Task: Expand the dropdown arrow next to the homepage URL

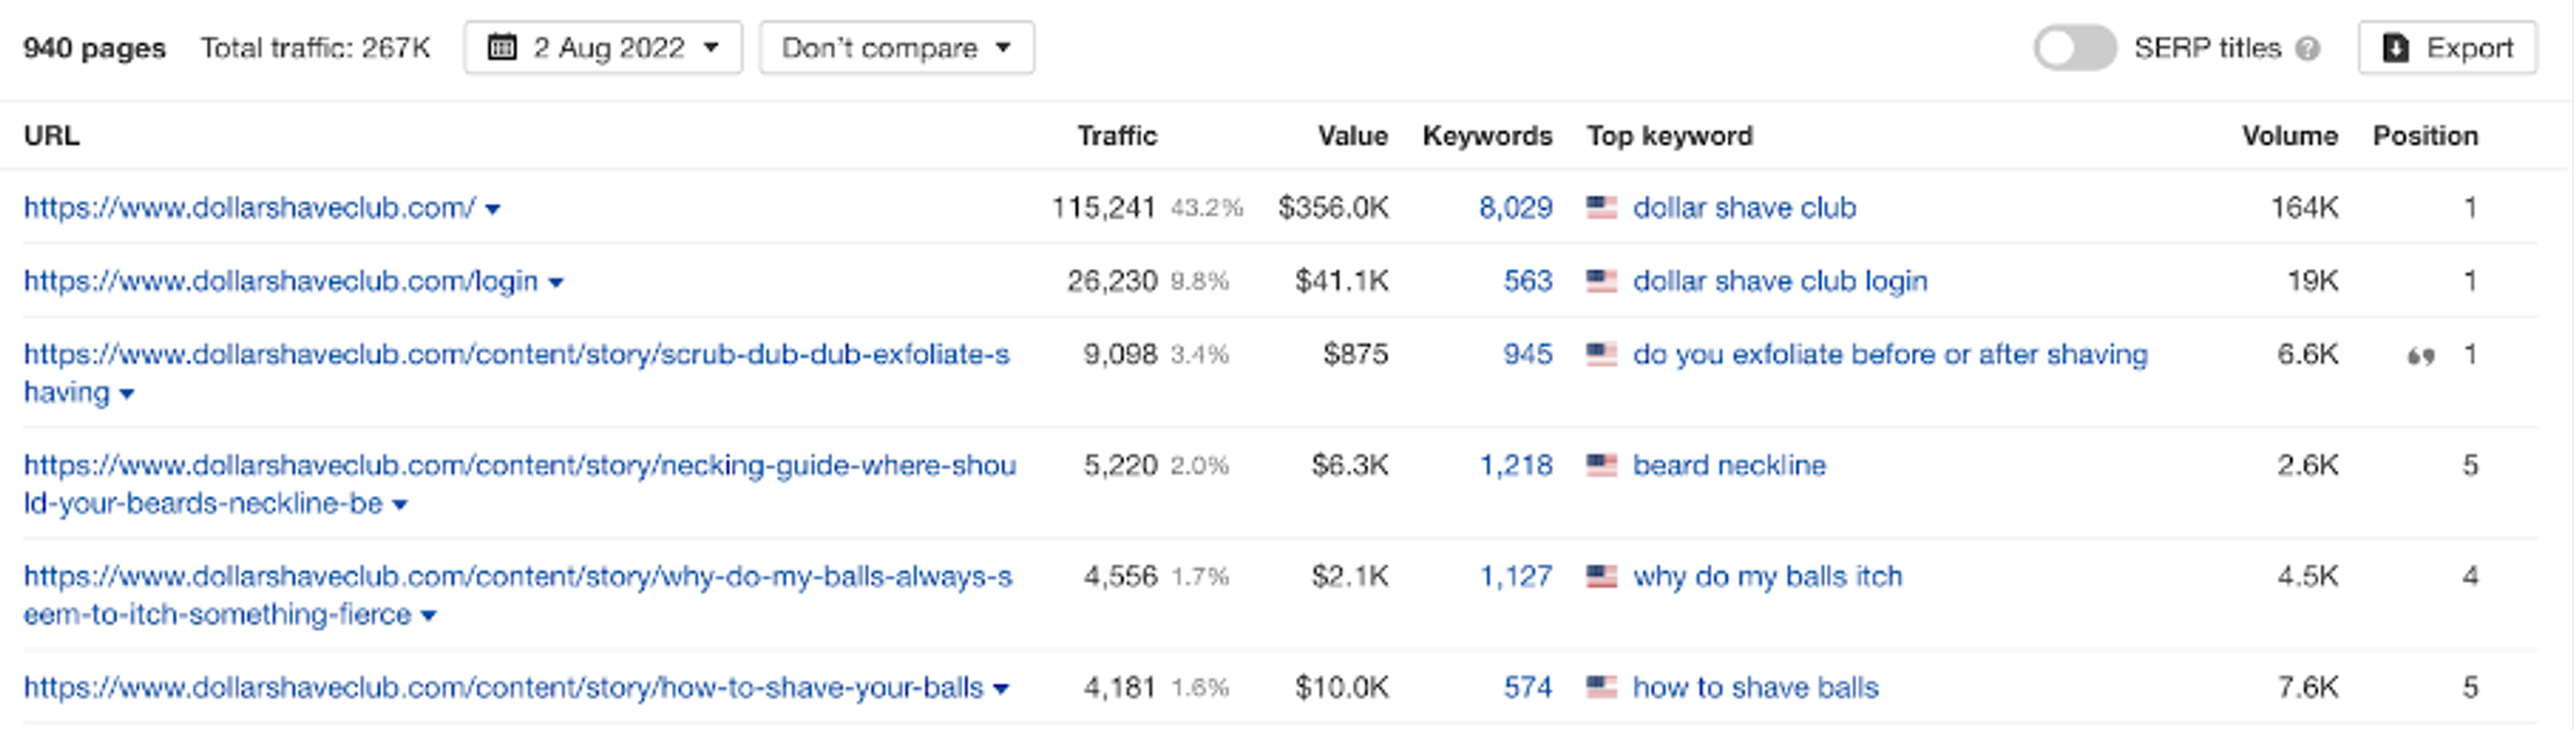Action: click(x=493, y=209)
